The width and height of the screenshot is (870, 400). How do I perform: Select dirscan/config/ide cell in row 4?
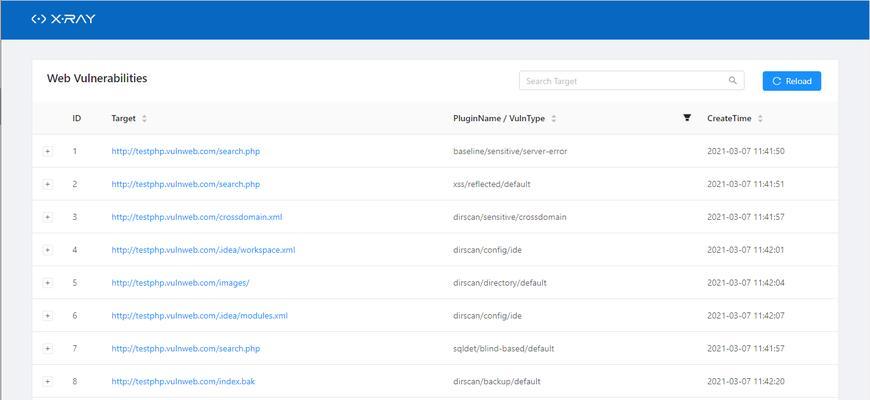[x=487, y=250]
